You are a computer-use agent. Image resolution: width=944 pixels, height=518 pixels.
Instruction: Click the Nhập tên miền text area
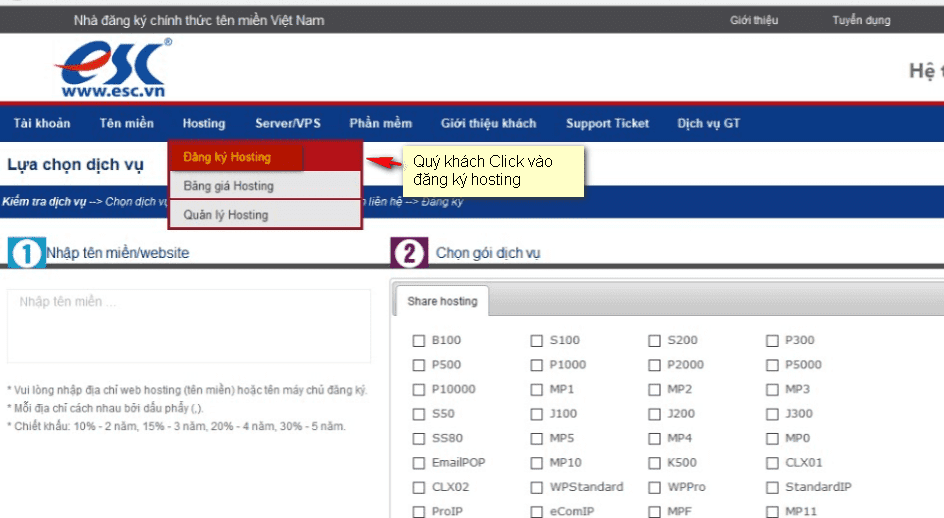[x=188, y=325]
